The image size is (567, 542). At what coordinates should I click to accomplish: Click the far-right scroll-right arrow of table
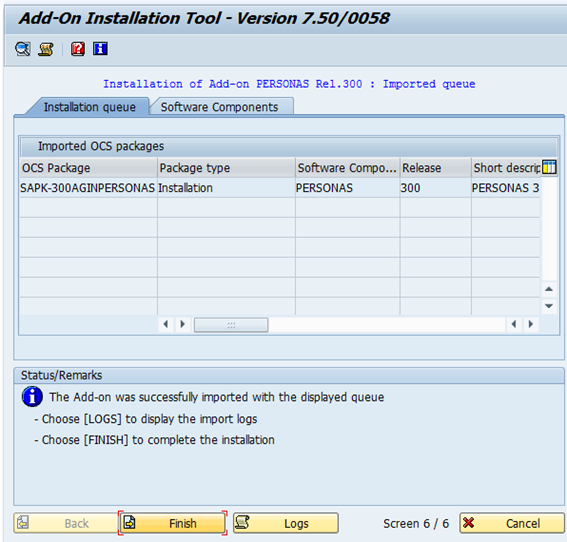tap(531, 324)
